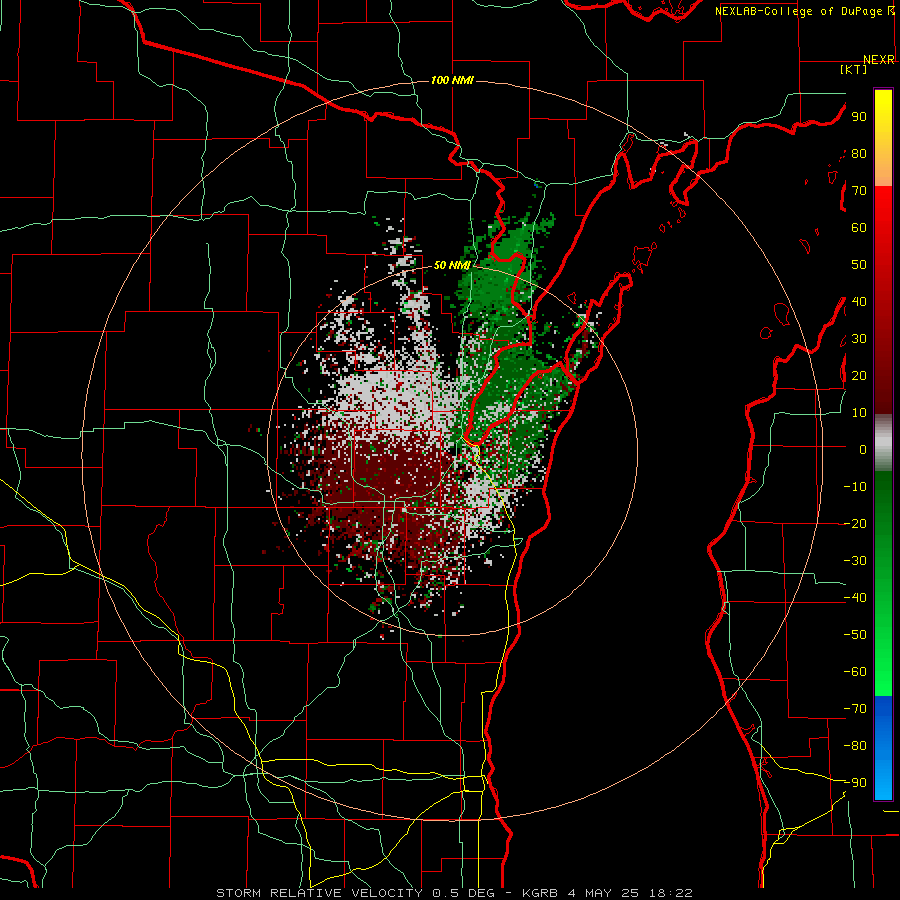Click the -80 value on the velocity scale
This screenshot has height=900, width=900.
pyautogui.click(x=855, y=746)
